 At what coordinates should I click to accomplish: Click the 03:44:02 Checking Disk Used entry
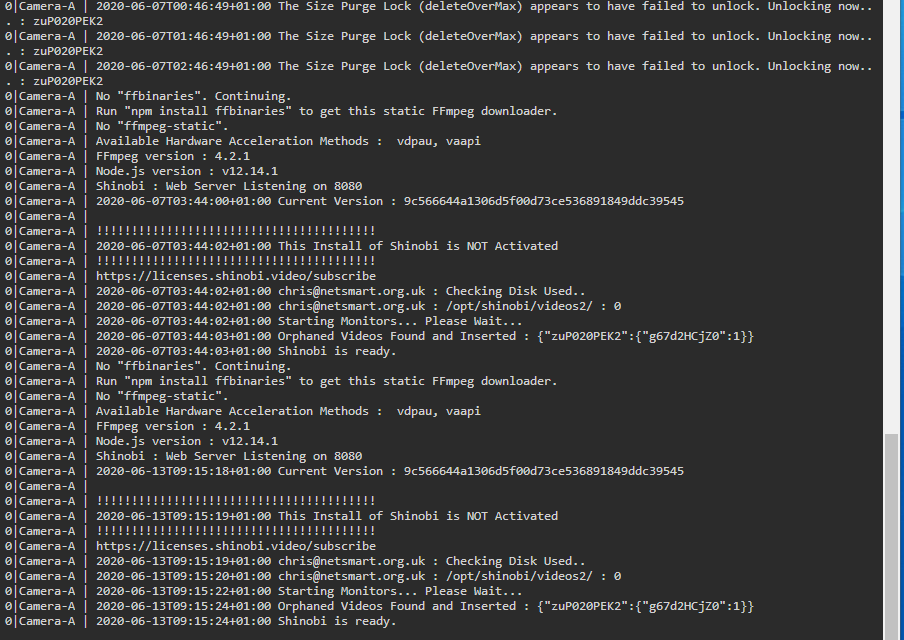pos(341,291)
